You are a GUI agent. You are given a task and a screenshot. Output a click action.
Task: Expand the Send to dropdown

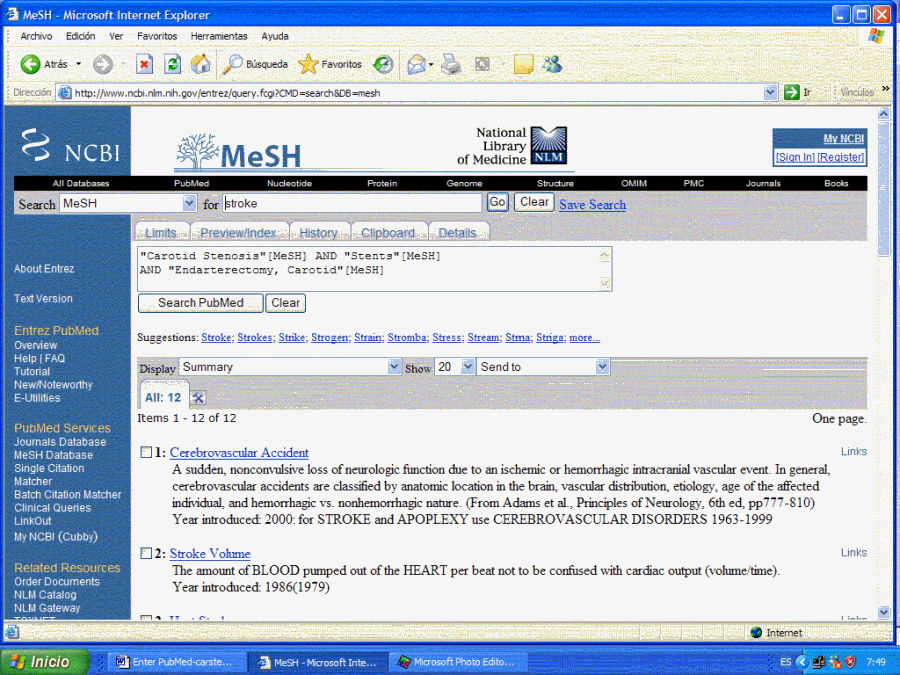coord(601,367)
